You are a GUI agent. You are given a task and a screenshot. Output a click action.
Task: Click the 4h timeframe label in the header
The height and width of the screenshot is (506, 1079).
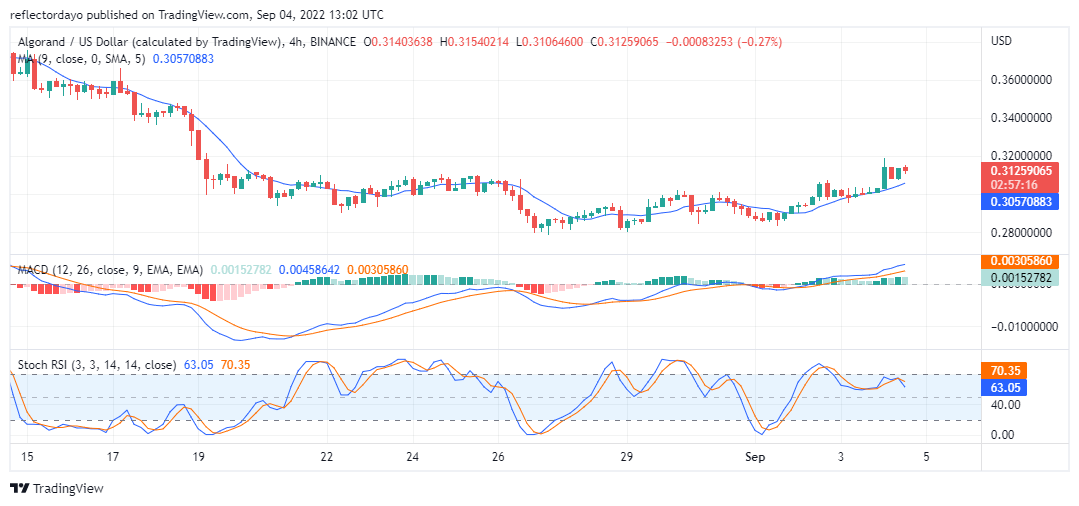(x=297, y=42)
